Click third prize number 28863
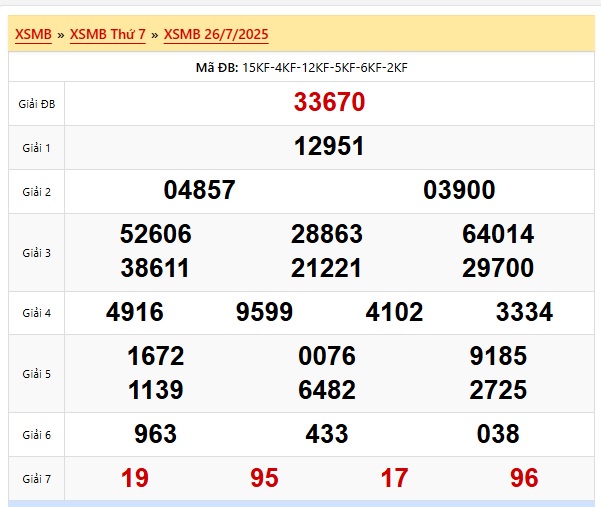This screenshot has height=507, width=601. (327, 234)
